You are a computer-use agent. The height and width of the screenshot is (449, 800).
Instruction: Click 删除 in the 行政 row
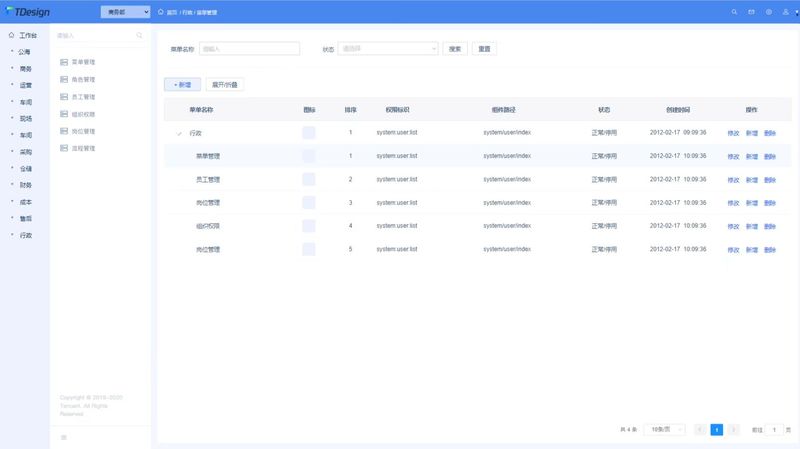tap(770, 133)
